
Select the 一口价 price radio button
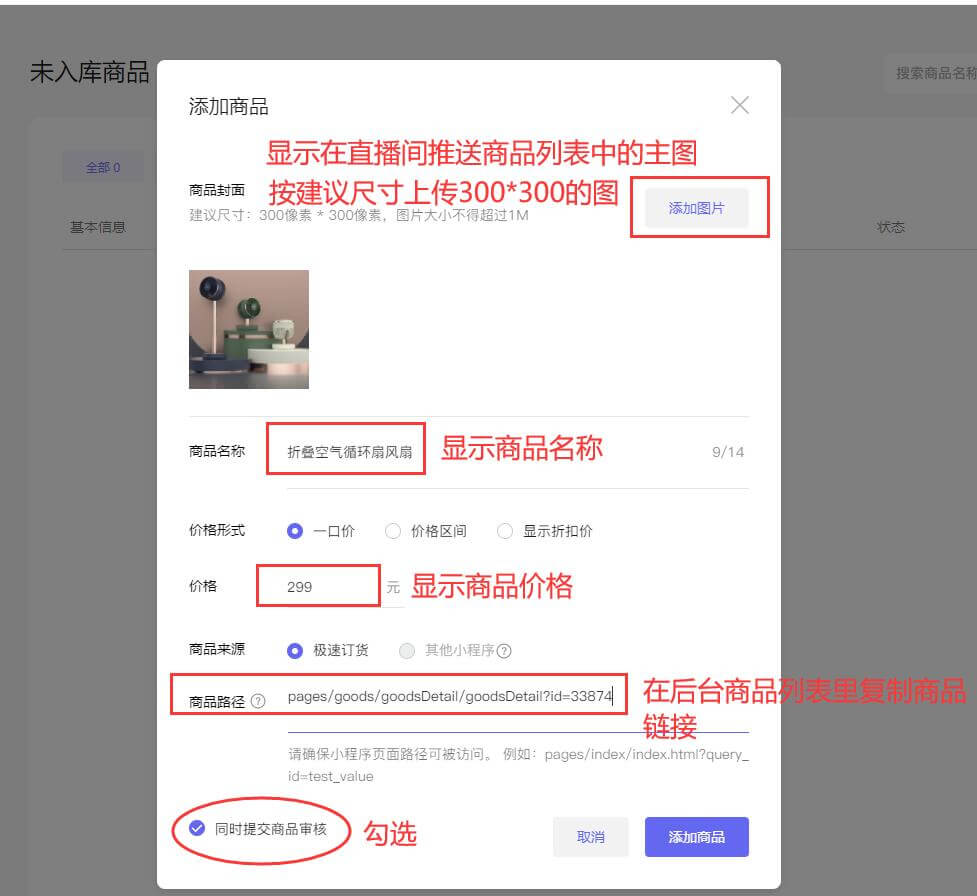[x=295, y=531]
